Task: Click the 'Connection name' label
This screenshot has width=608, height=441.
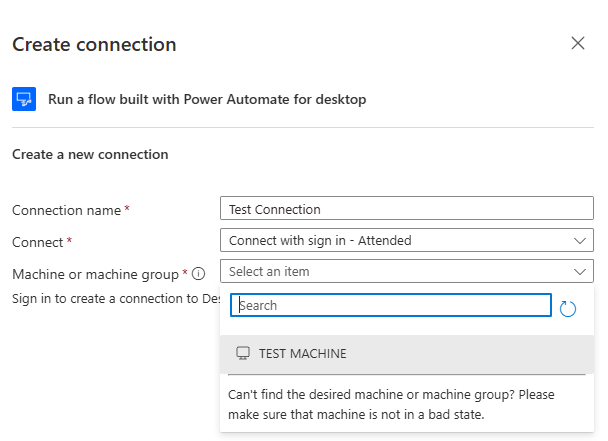Action: pyautogui.click(x=67, y=210)
